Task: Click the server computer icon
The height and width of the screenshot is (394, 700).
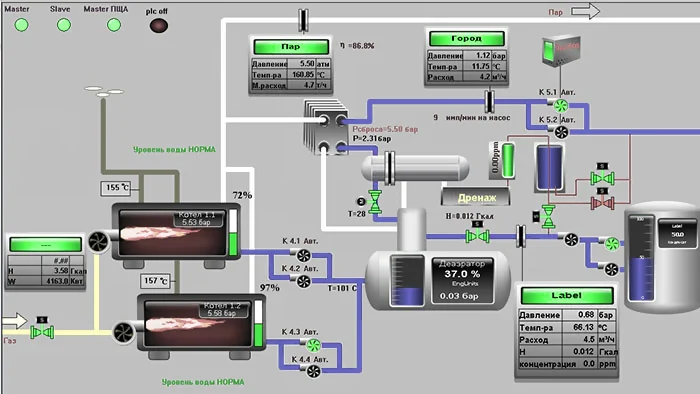Action: pos(561,51)
